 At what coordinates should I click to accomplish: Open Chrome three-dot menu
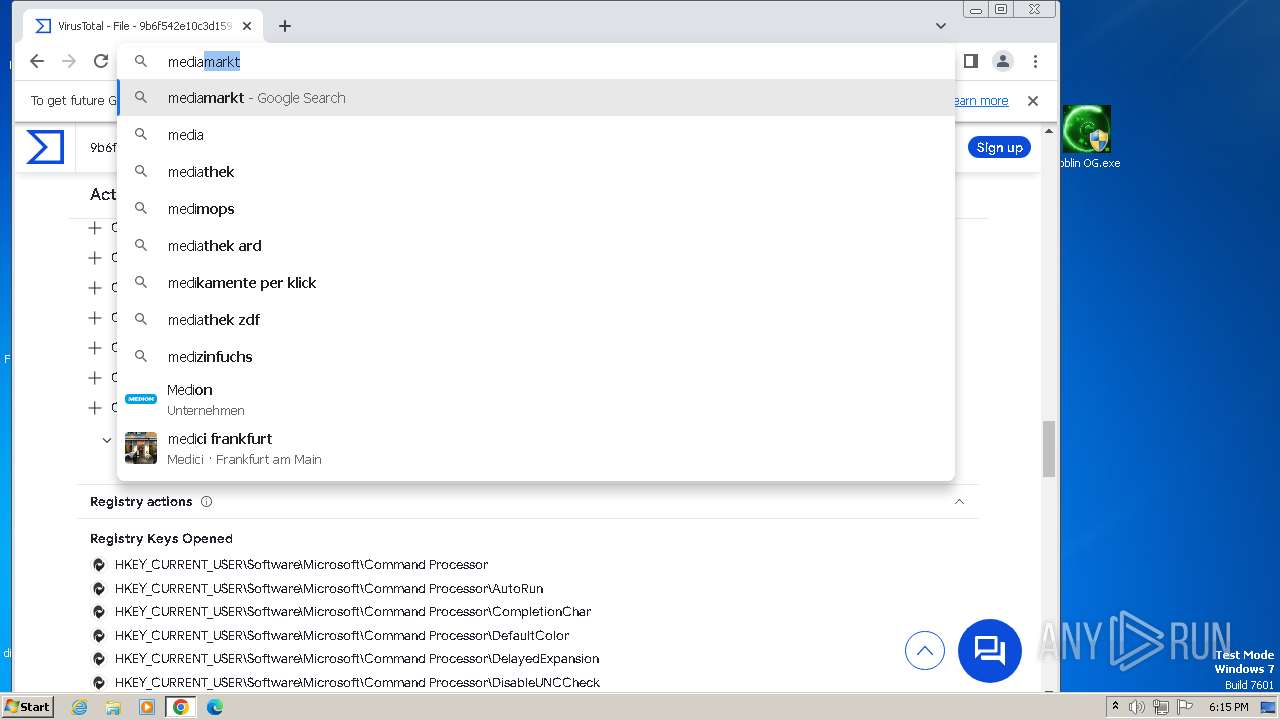[1035, 61]
